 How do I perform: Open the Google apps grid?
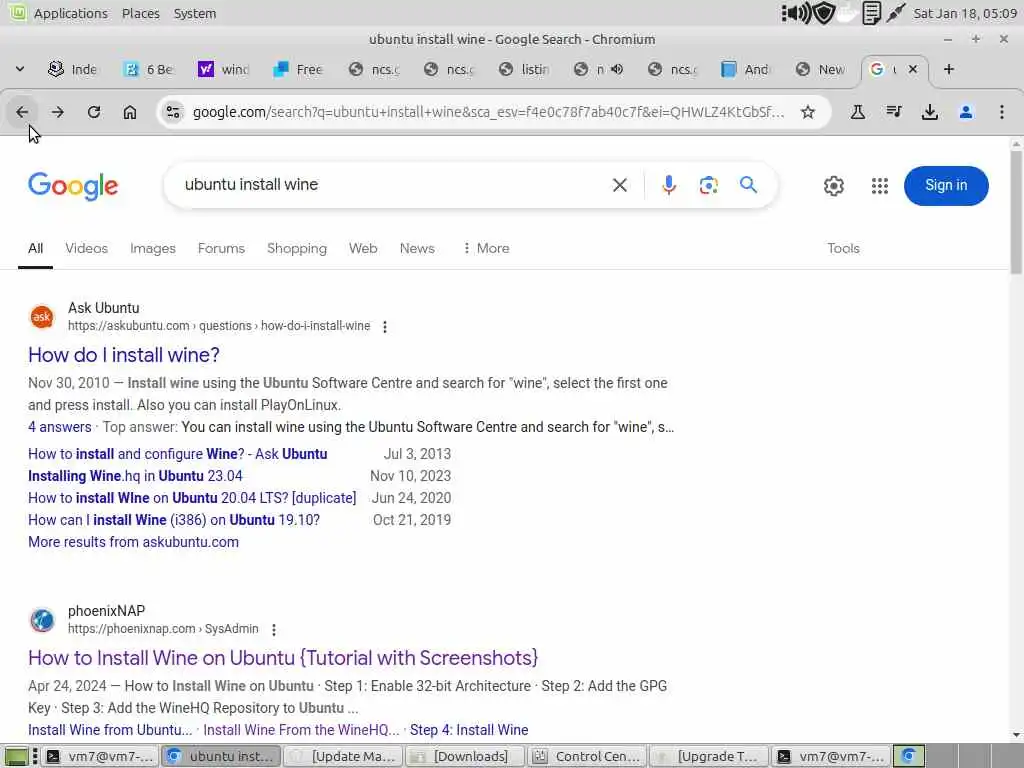click(880, 186)
